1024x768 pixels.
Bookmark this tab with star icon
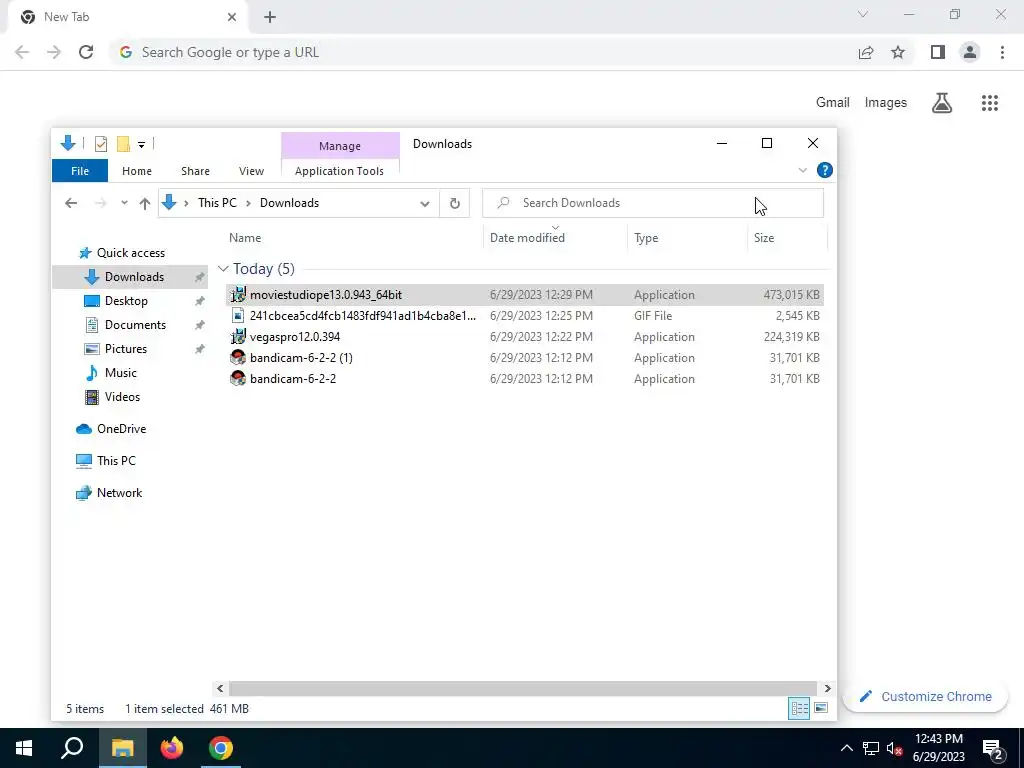pyautogui.click(x=898, y=52)
